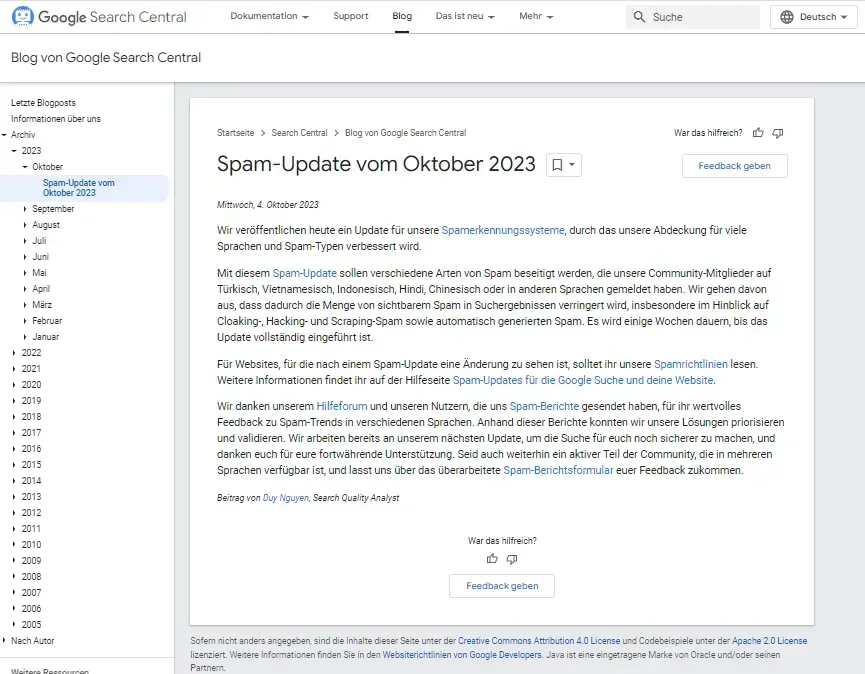Open the Mehr dropdown menu

(536, 16)
